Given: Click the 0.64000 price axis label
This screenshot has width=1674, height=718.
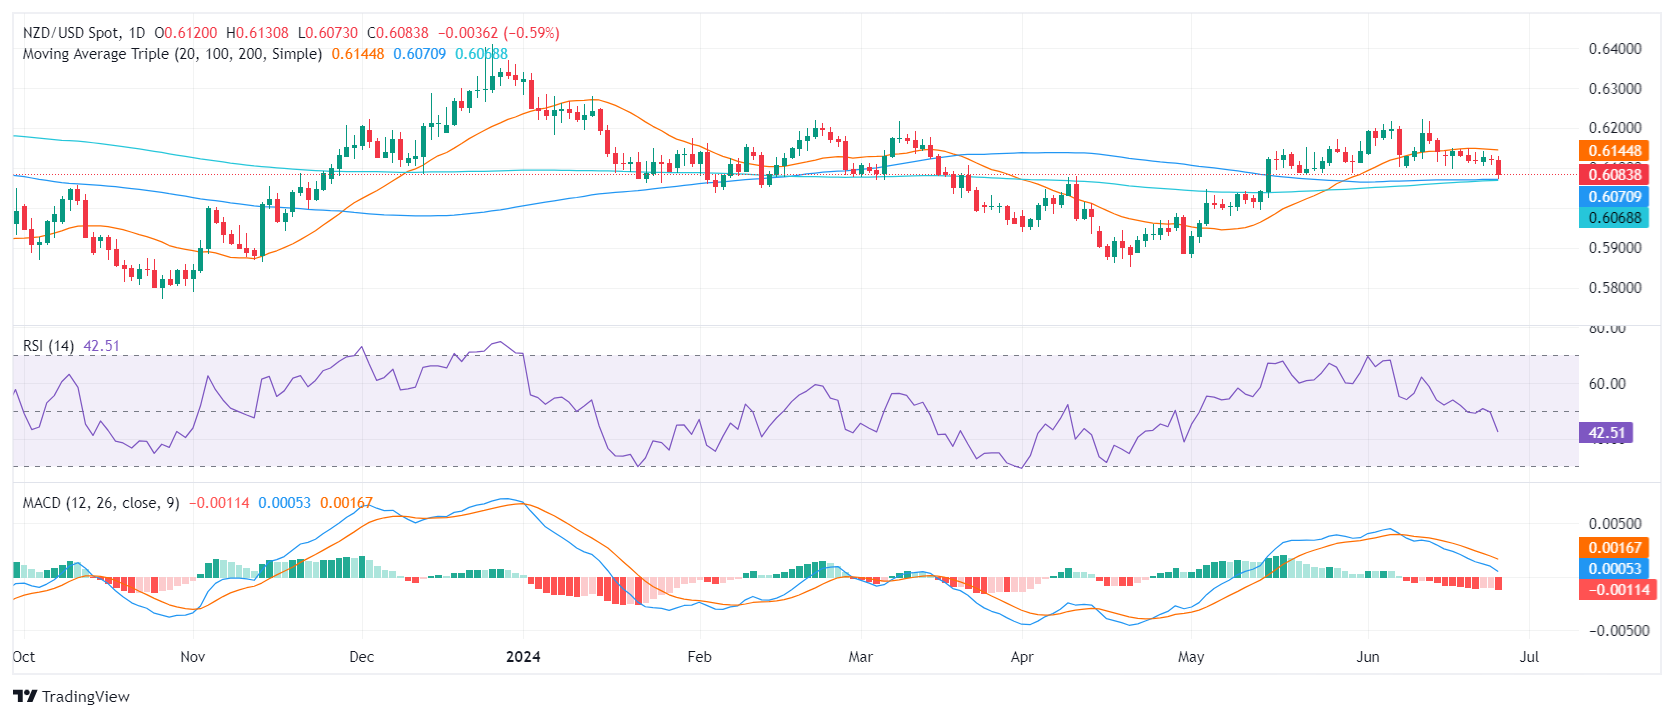Looking at the screenshot, I should (1614, 49).
